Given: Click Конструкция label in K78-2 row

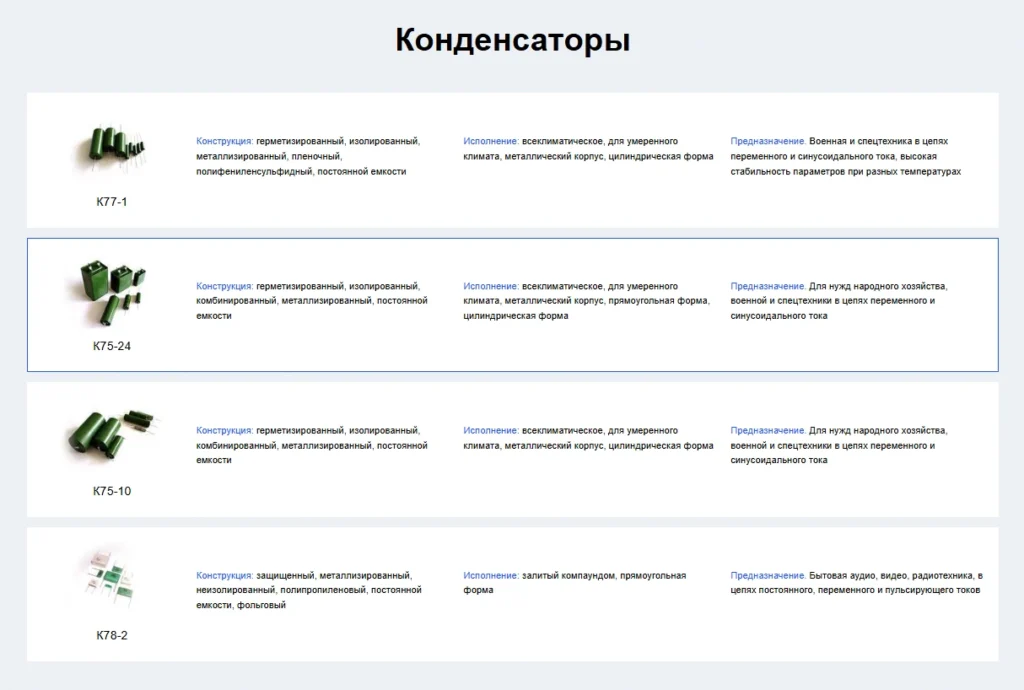Looking at the screenshot, I should coord(225,575).
